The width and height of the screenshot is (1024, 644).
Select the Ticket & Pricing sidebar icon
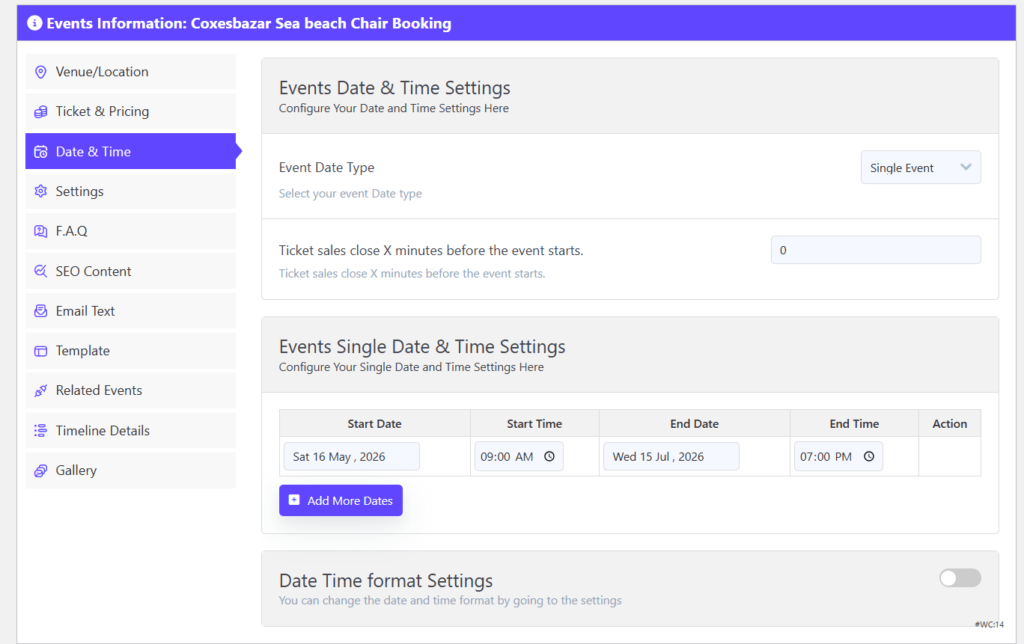tap(40, 111)
